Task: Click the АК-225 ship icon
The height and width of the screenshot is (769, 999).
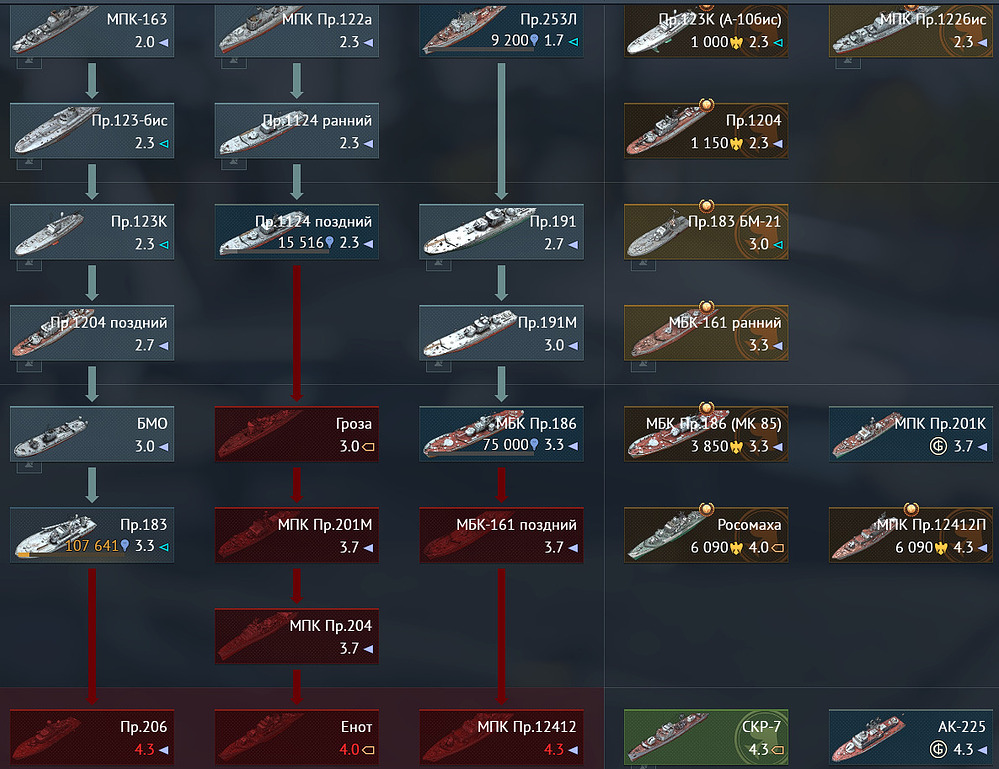Action: (871, 738)
